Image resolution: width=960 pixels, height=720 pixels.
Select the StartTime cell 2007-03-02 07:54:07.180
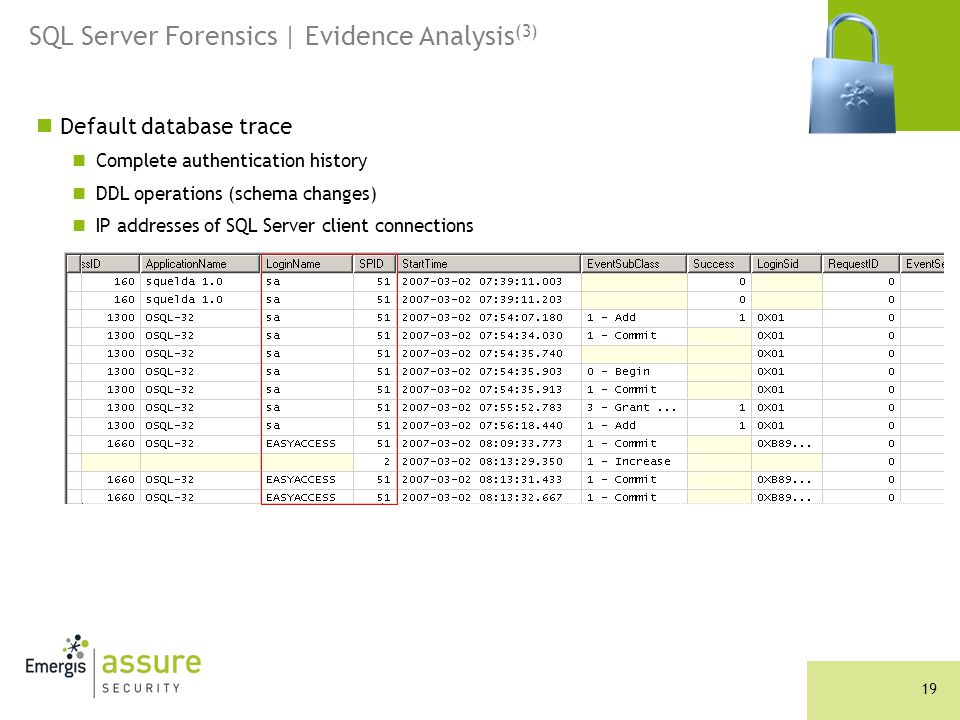pyautogui.click(x=489, y=318)
